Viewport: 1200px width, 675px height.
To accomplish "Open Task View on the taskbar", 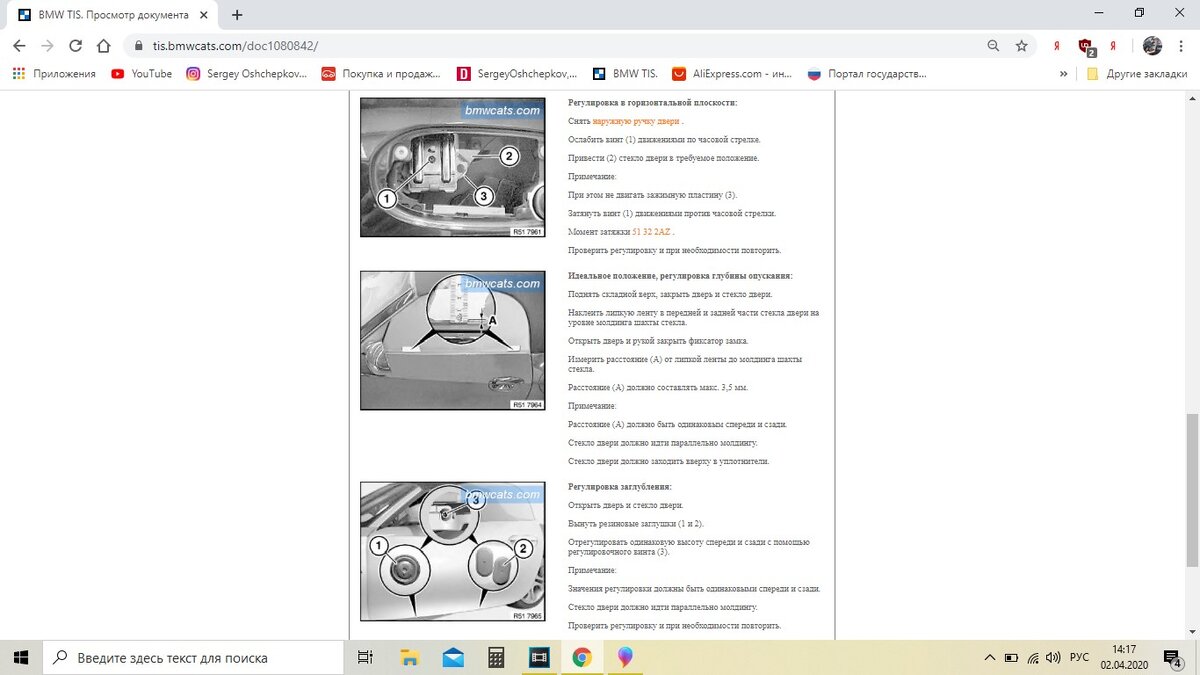I will pyautogui.click(x=366, y=657).
